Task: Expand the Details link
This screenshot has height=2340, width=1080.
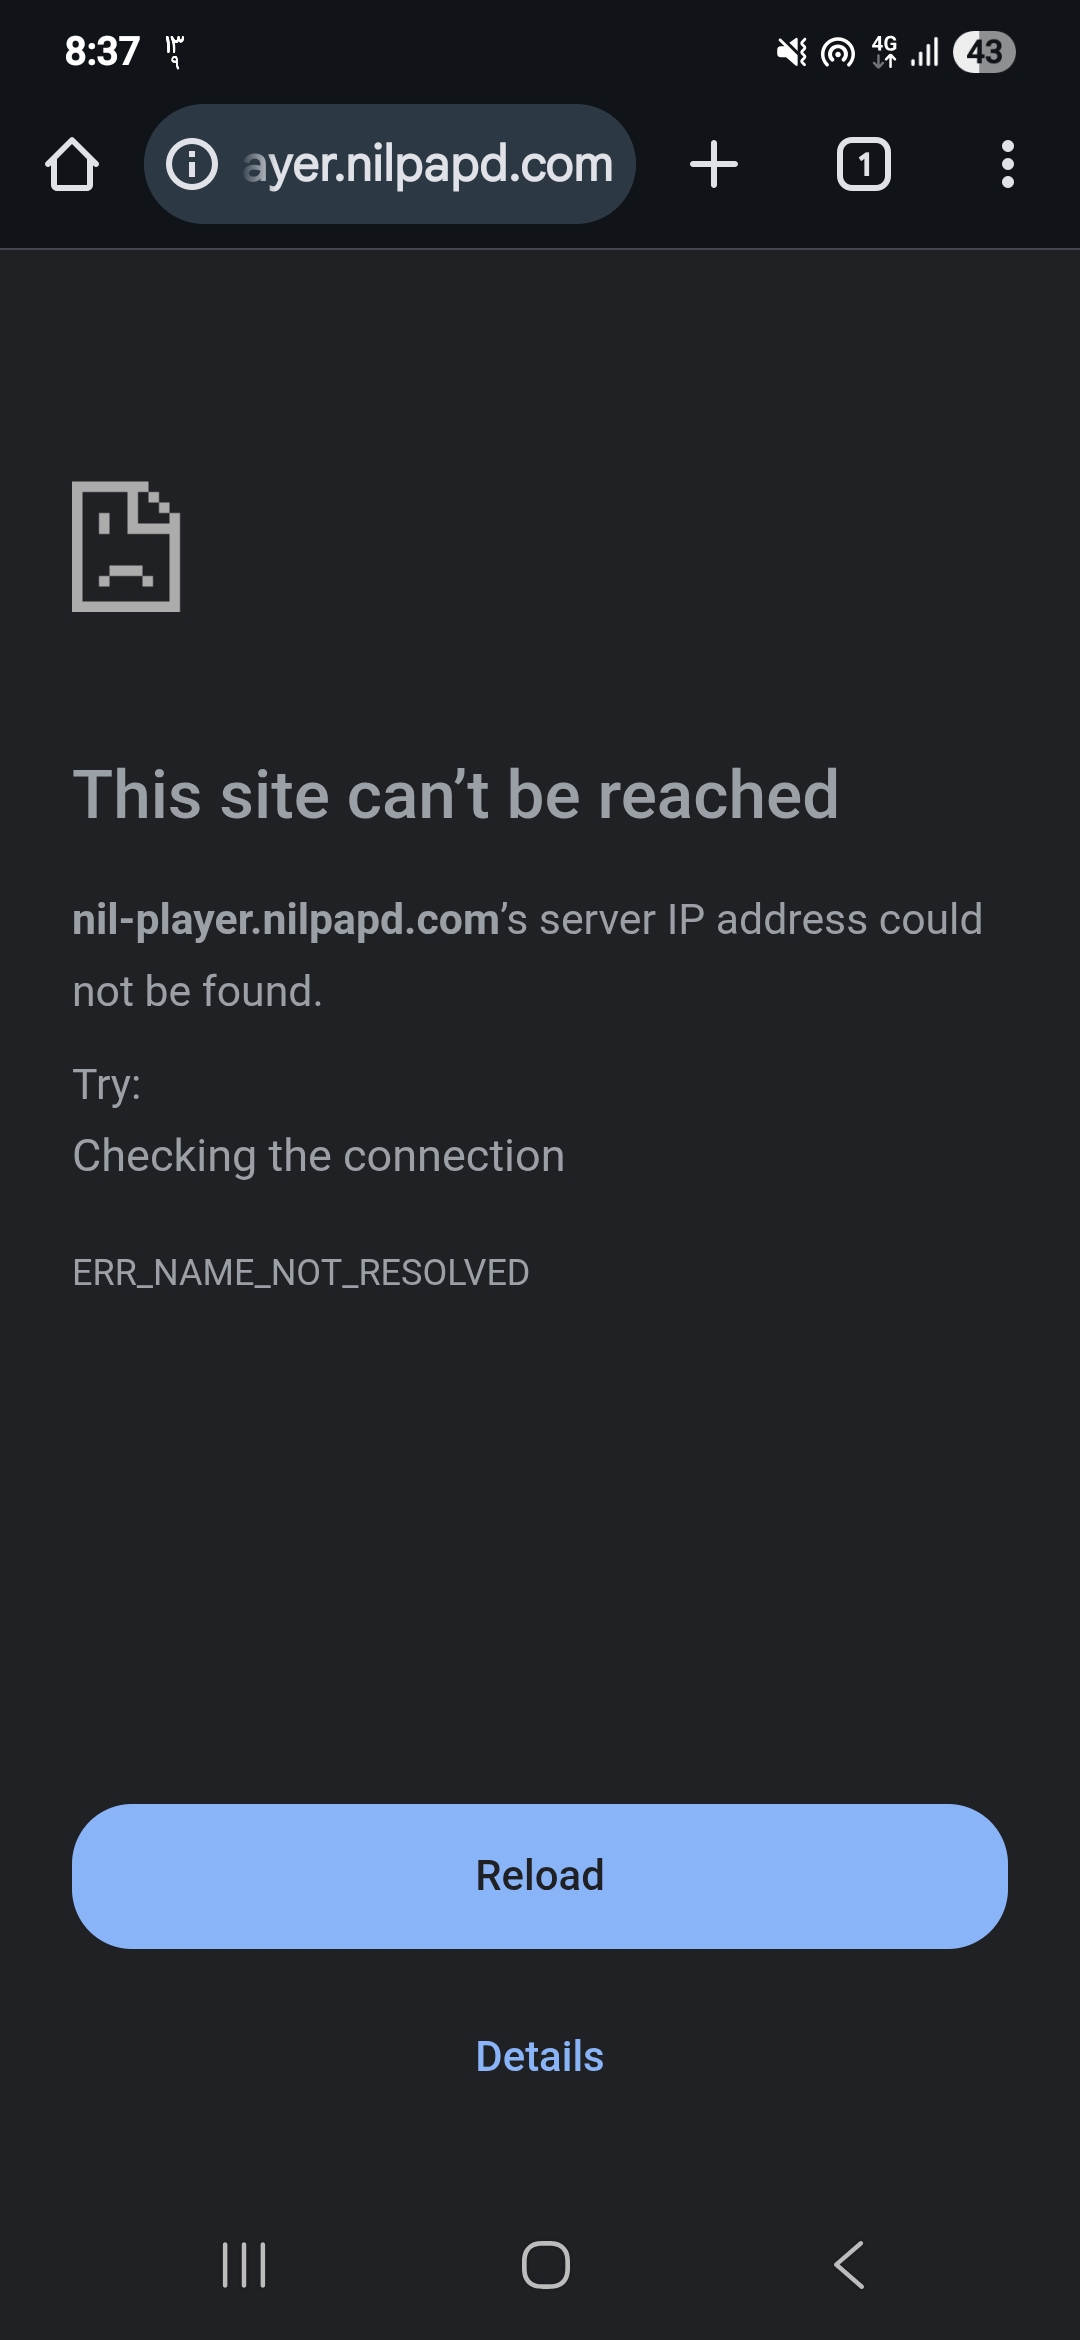Action: point(540,2057)
